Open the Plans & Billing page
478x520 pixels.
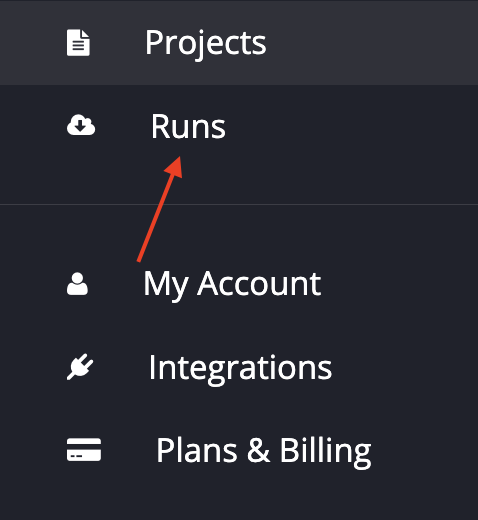pyautogui.click(x=239, y=450)
